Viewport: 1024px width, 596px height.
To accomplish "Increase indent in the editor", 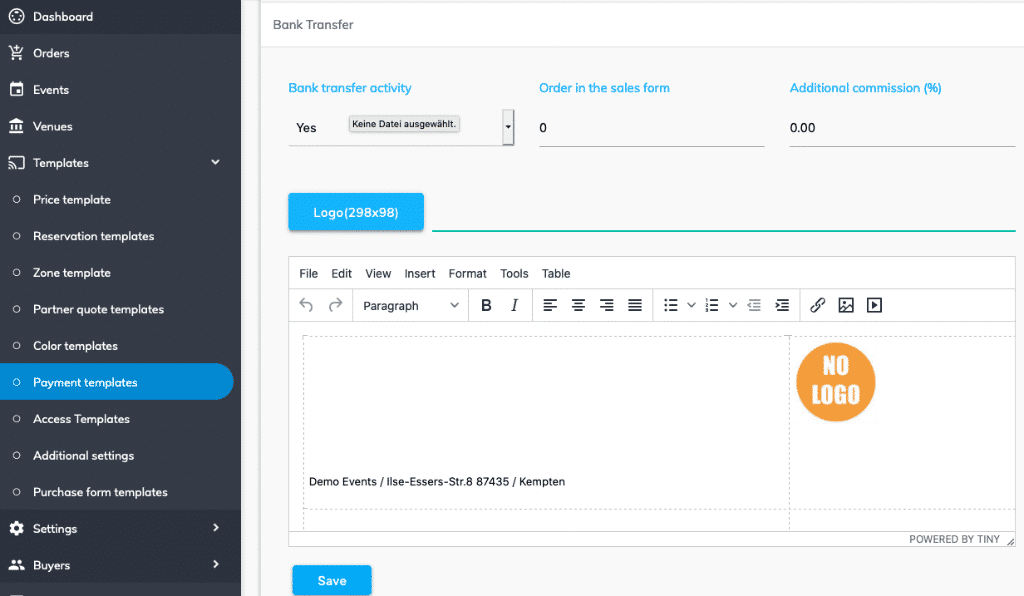I will [782, 305].
